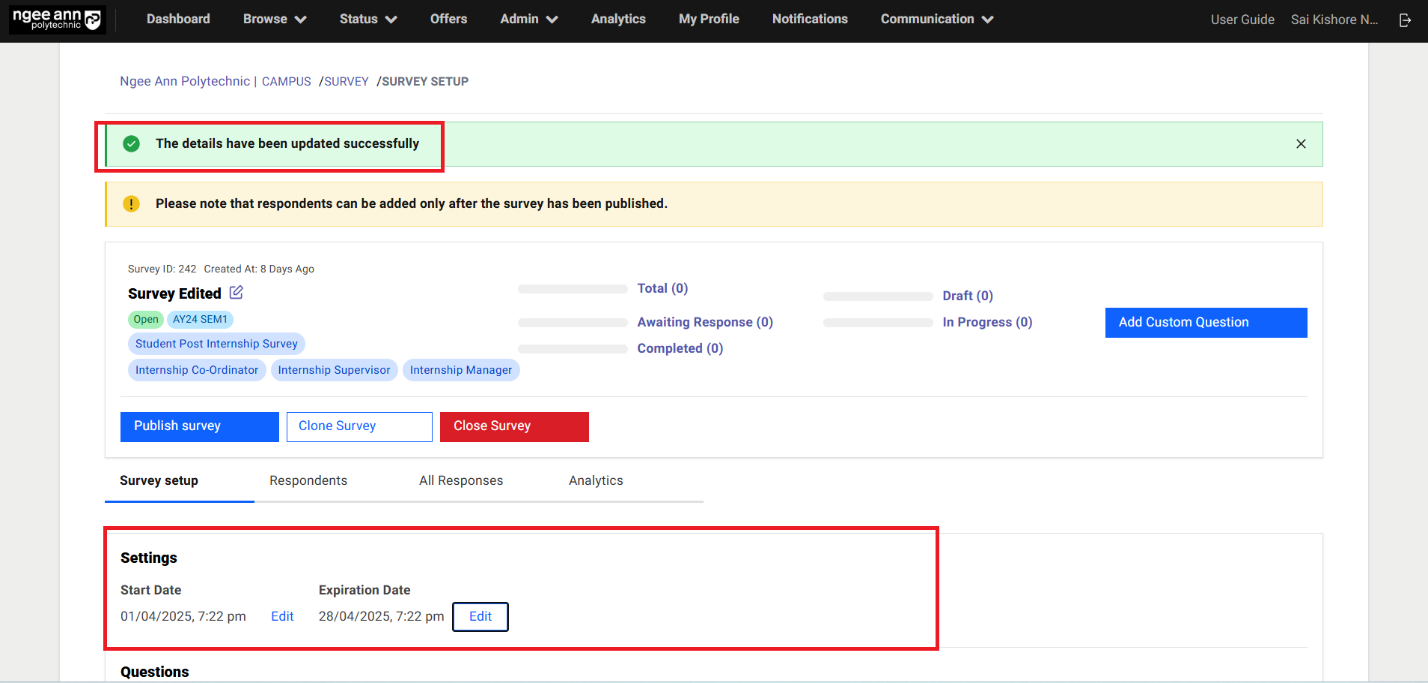Viewport: 1428px width, 683px height.
Task: Click Add Custom Question button
Action: (x=1205, y=322)
